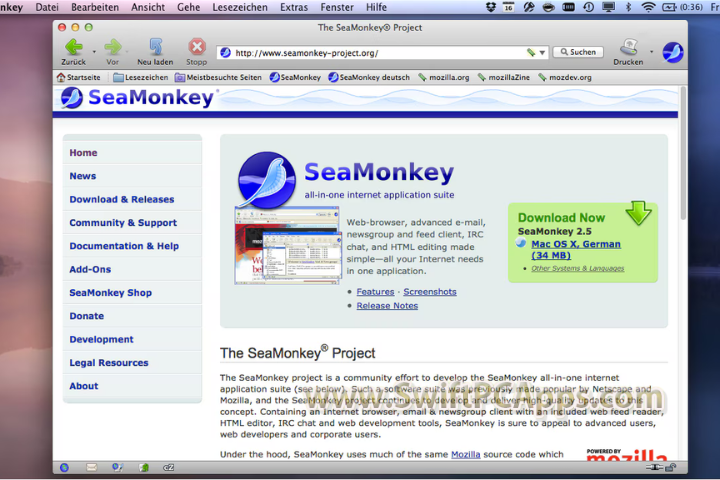Click the green download arrow icon
The width and height of the screenshot is (720, 480).
pyautogui.click(x=638, y=213)
